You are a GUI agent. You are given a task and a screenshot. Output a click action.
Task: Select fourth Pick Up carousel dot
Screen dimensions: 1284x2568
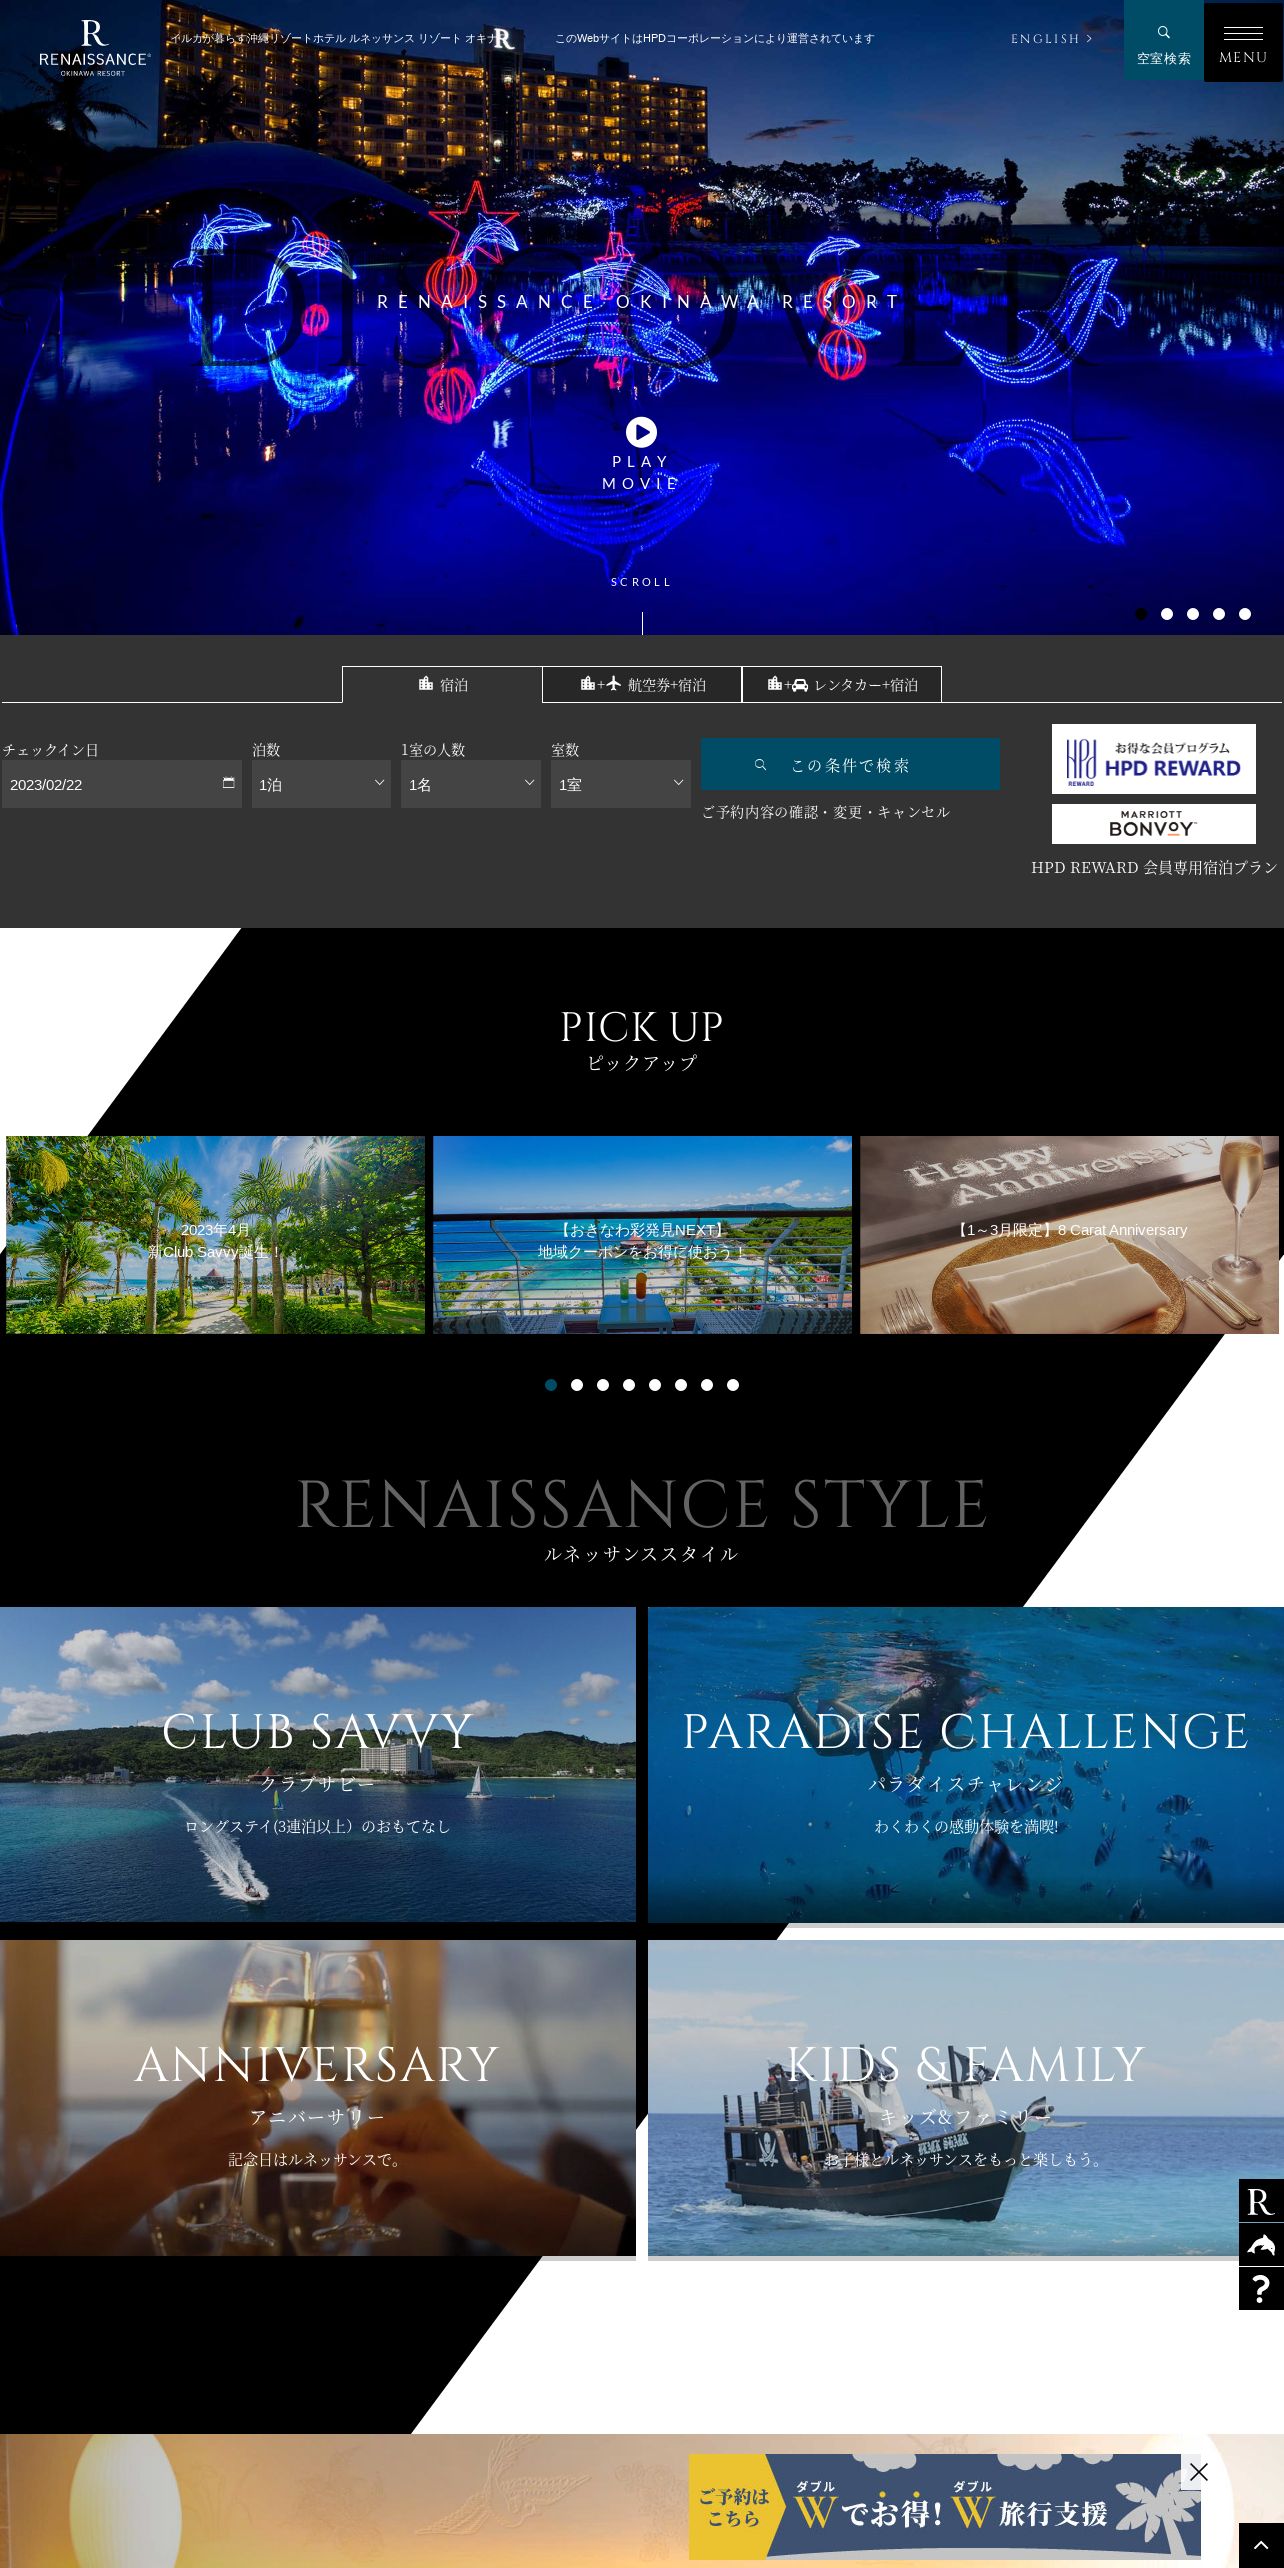pyautogui.click(x=629, y=1385)
